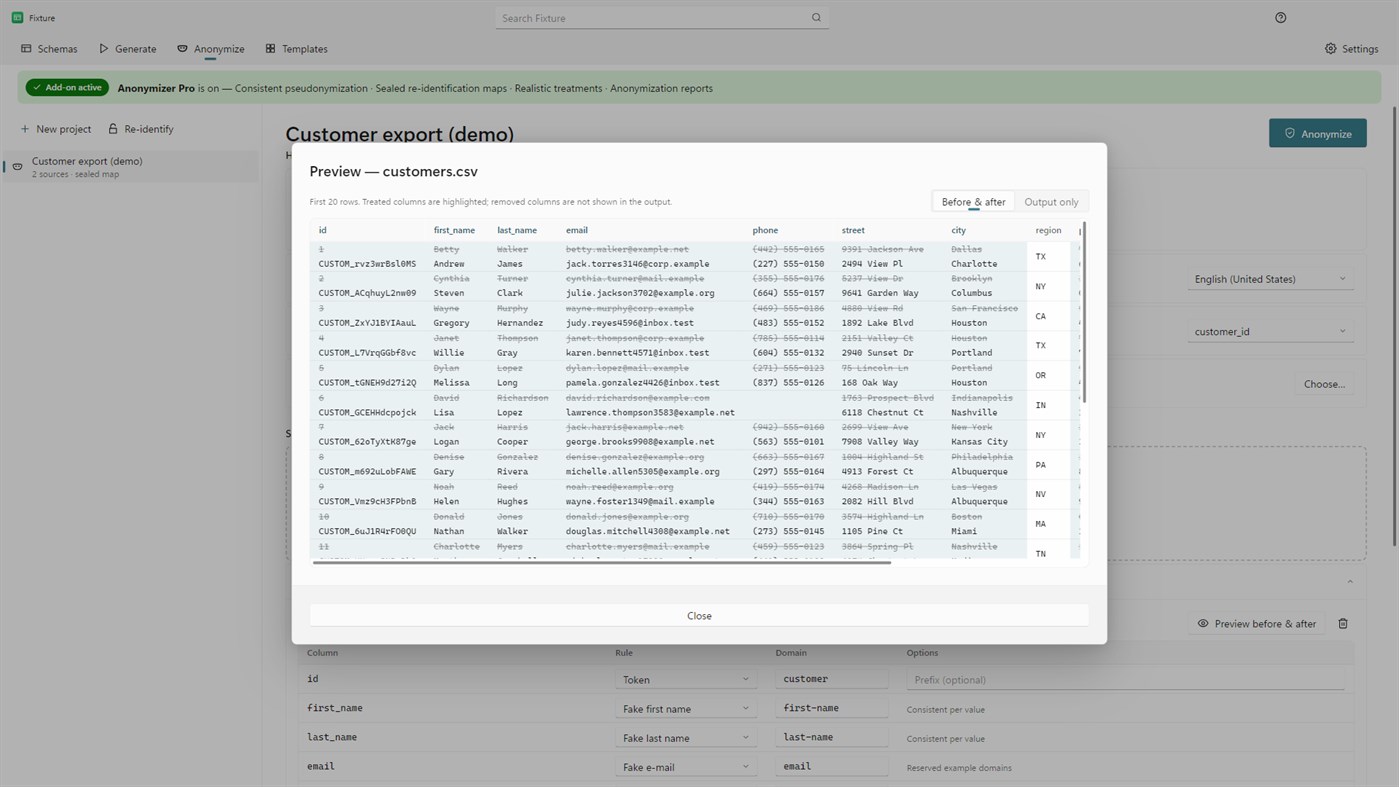
Task: Click the Fixture app logo icon
Action: (17, 18)
